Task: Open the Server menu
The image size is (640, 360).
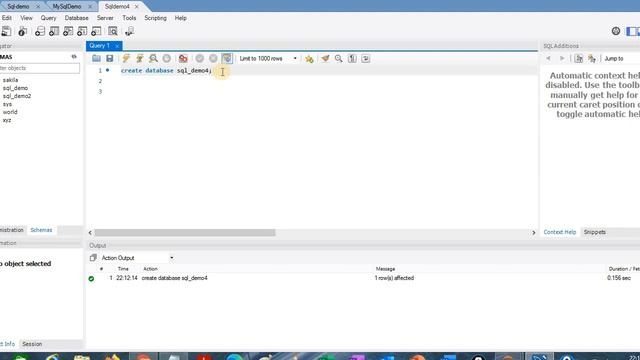Action: [105, 18]
